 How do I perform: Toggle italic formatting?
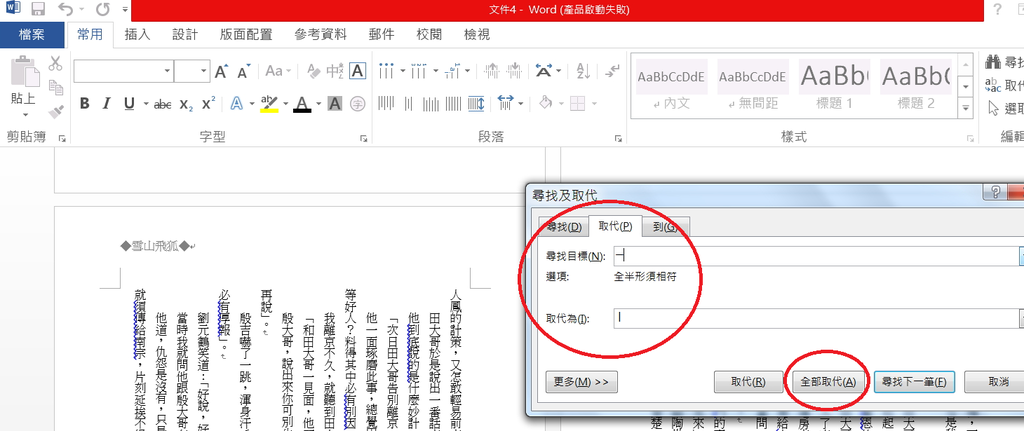pos(106,104)
